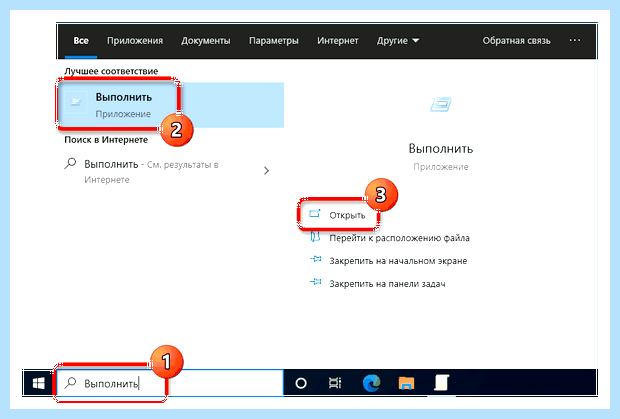Switch to the Документы tab
Image resolution: width=620 pixels, height=419 pixels.
[206, 41]
